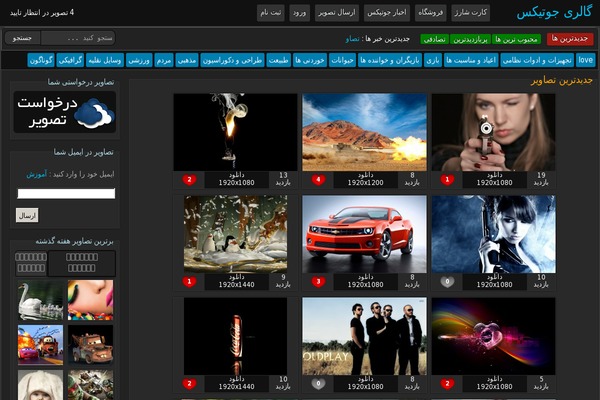Click the 'ورود' login button
Image resolution: width=600 pixels, height=400 pixels.
[x=300, y=13]
